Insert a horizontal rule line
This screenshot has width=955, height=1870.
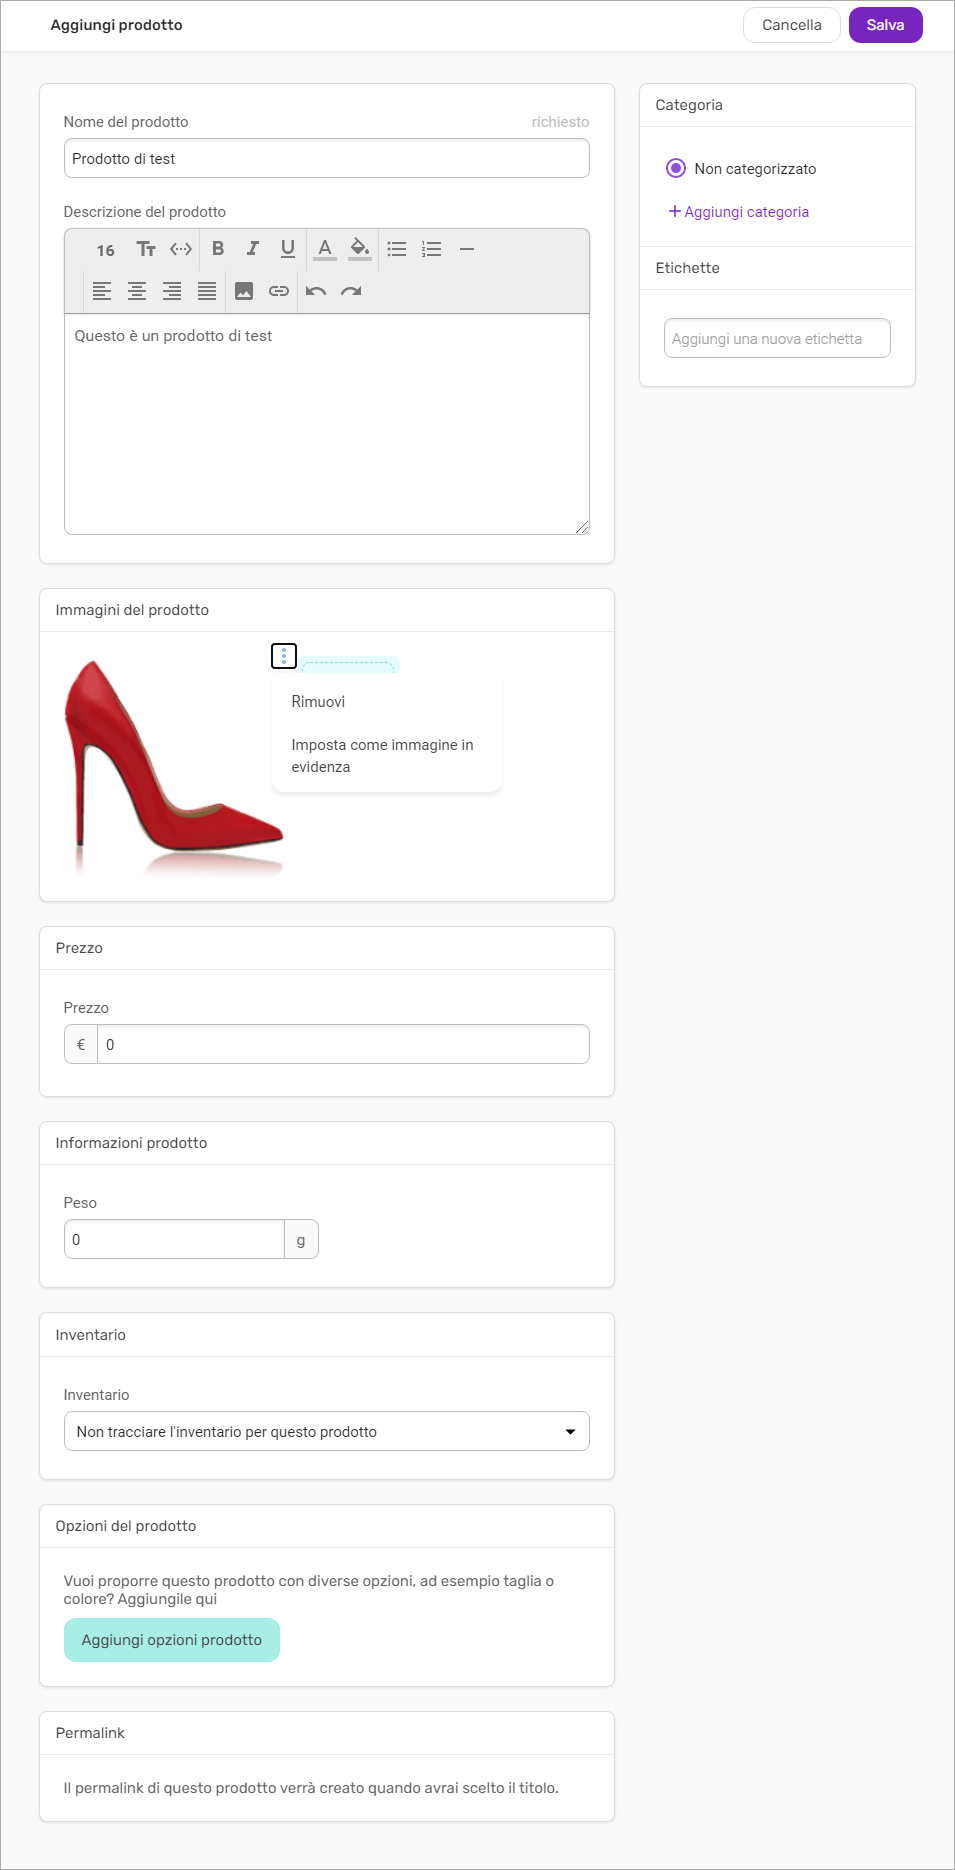tap(467, 249)
